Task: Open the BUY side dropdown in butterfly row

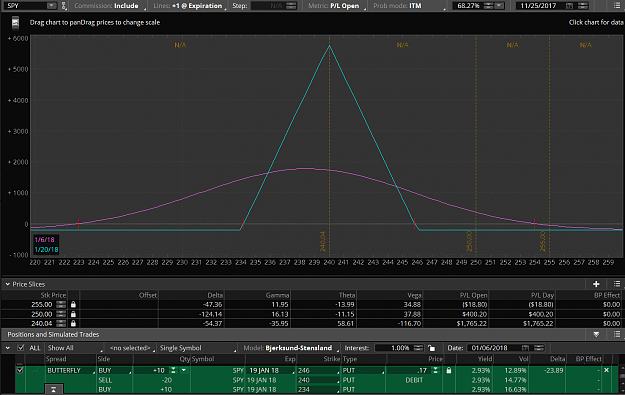Action: click(115, 370)
